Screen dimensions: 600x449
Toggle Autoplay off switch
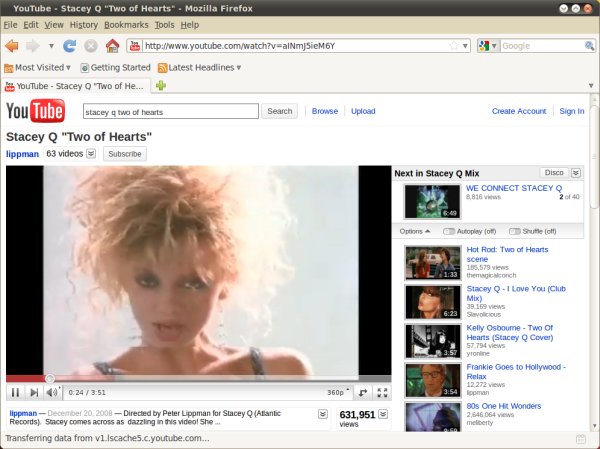point(449,231)
